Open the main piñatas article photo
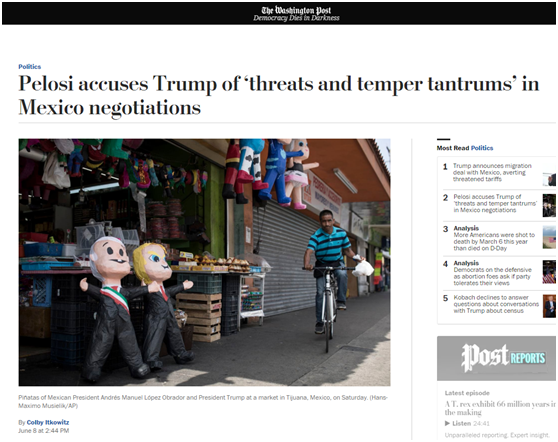 point(204,262)
